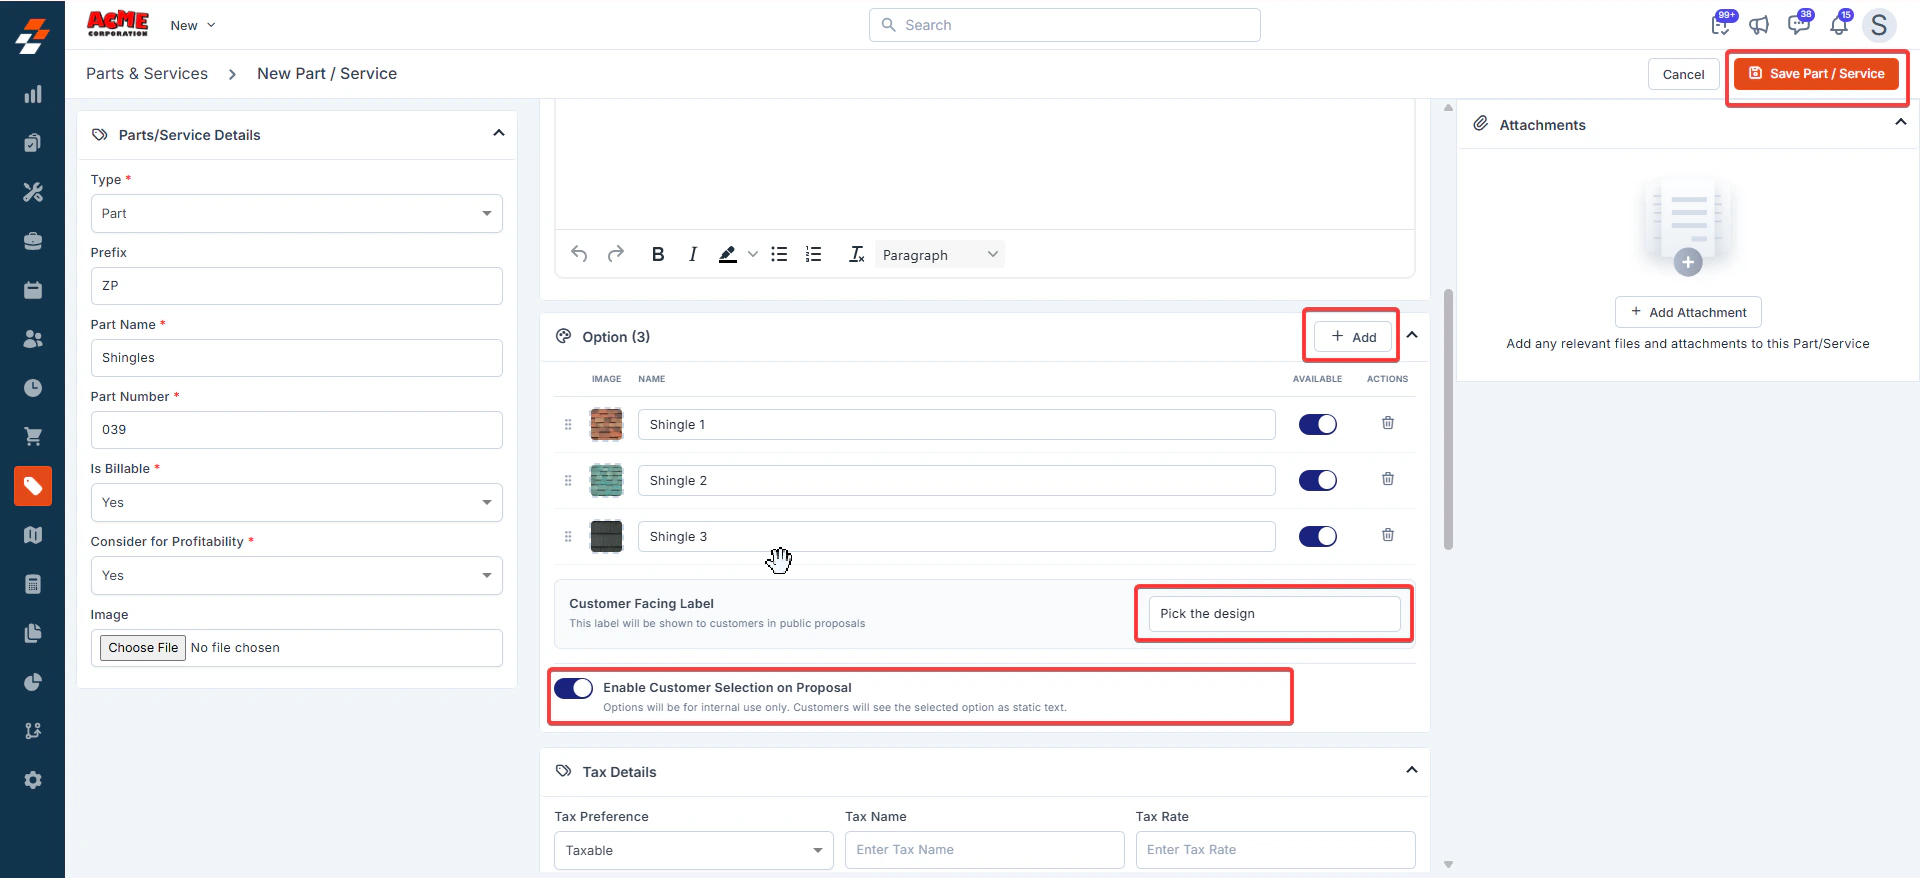Click the Part Name field containing Shingles
The image size is (1920, 878).
296,357
